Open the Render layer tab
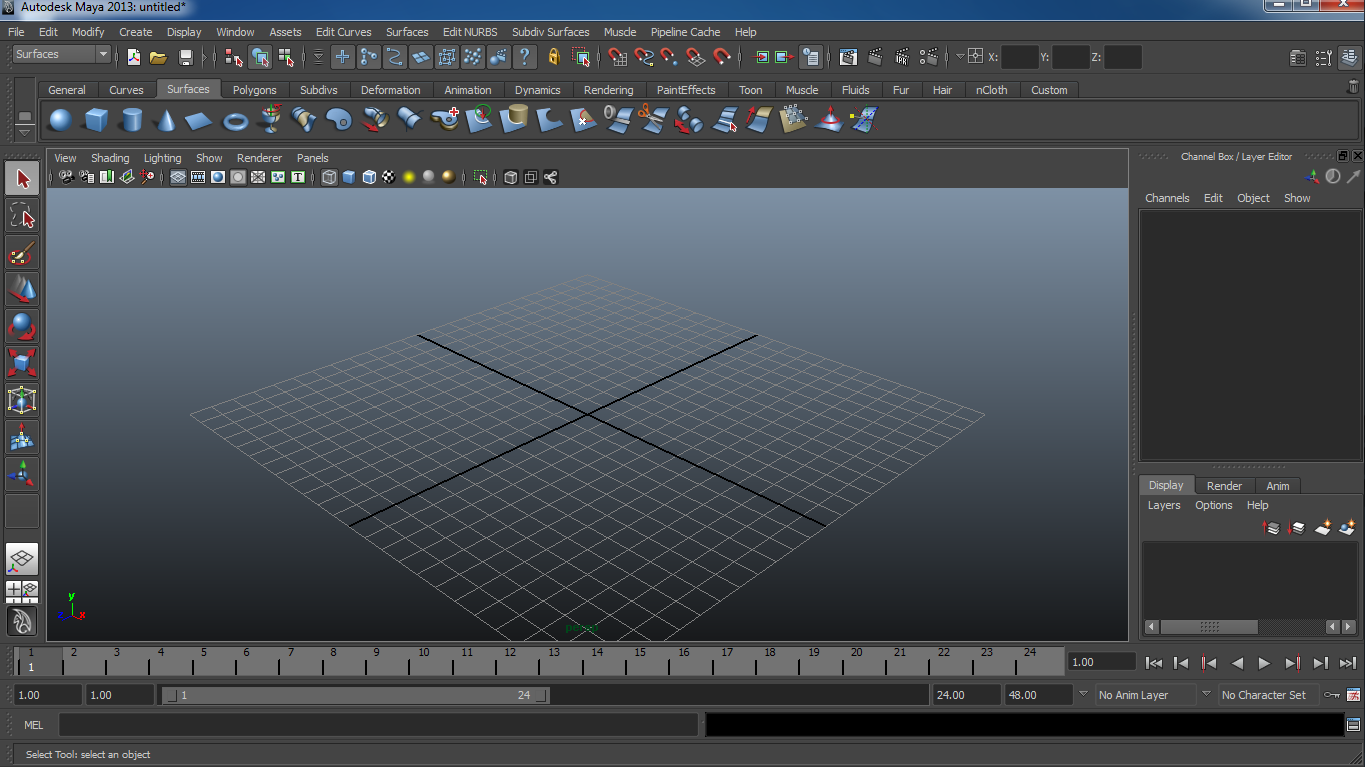This screenshot has width=1365, height=767. pos(1224,486)
